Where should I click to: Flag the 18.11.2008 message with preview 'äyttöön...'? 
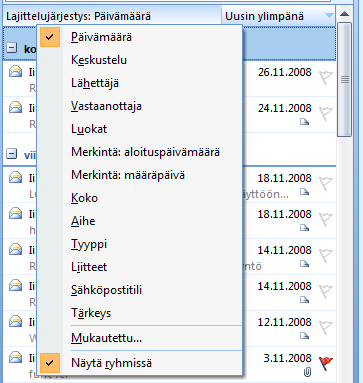pyautogui.click(x=326, y=184)
